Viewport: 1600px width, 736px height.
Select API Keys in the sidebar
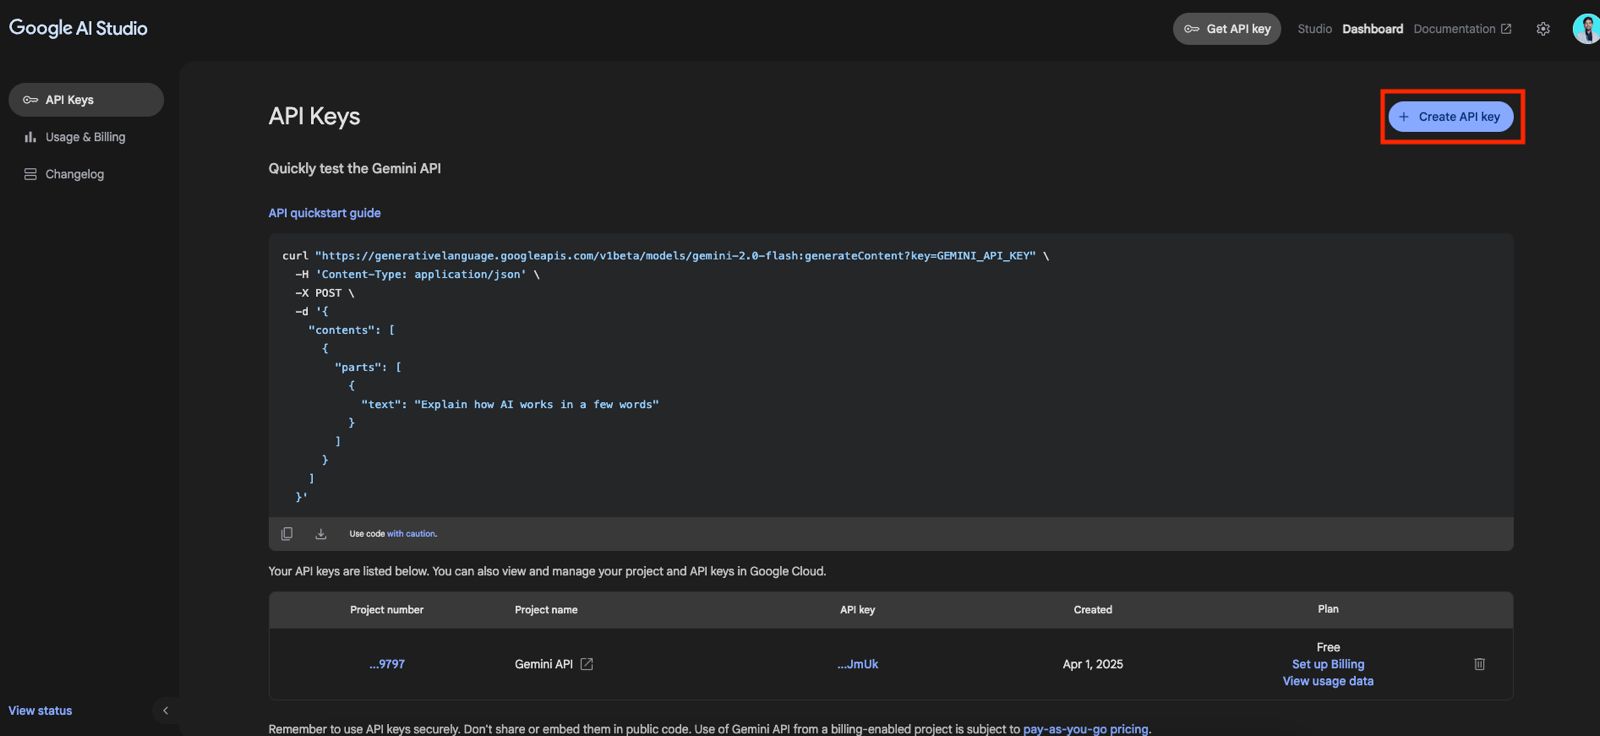click(86, 100)
